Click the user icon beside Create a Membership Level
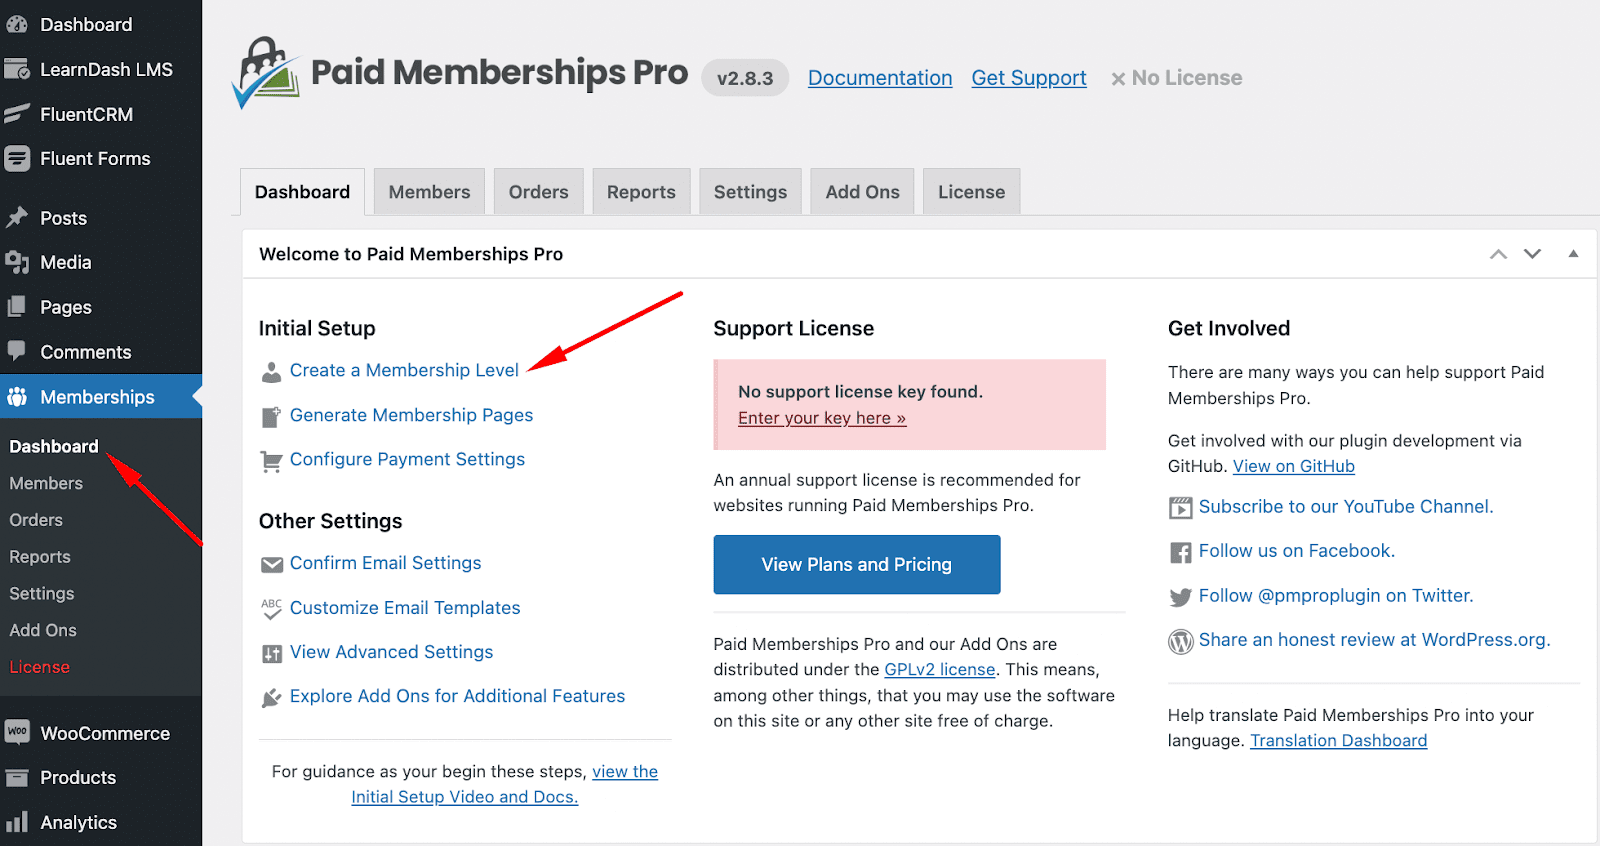 (x=271, y=372)
